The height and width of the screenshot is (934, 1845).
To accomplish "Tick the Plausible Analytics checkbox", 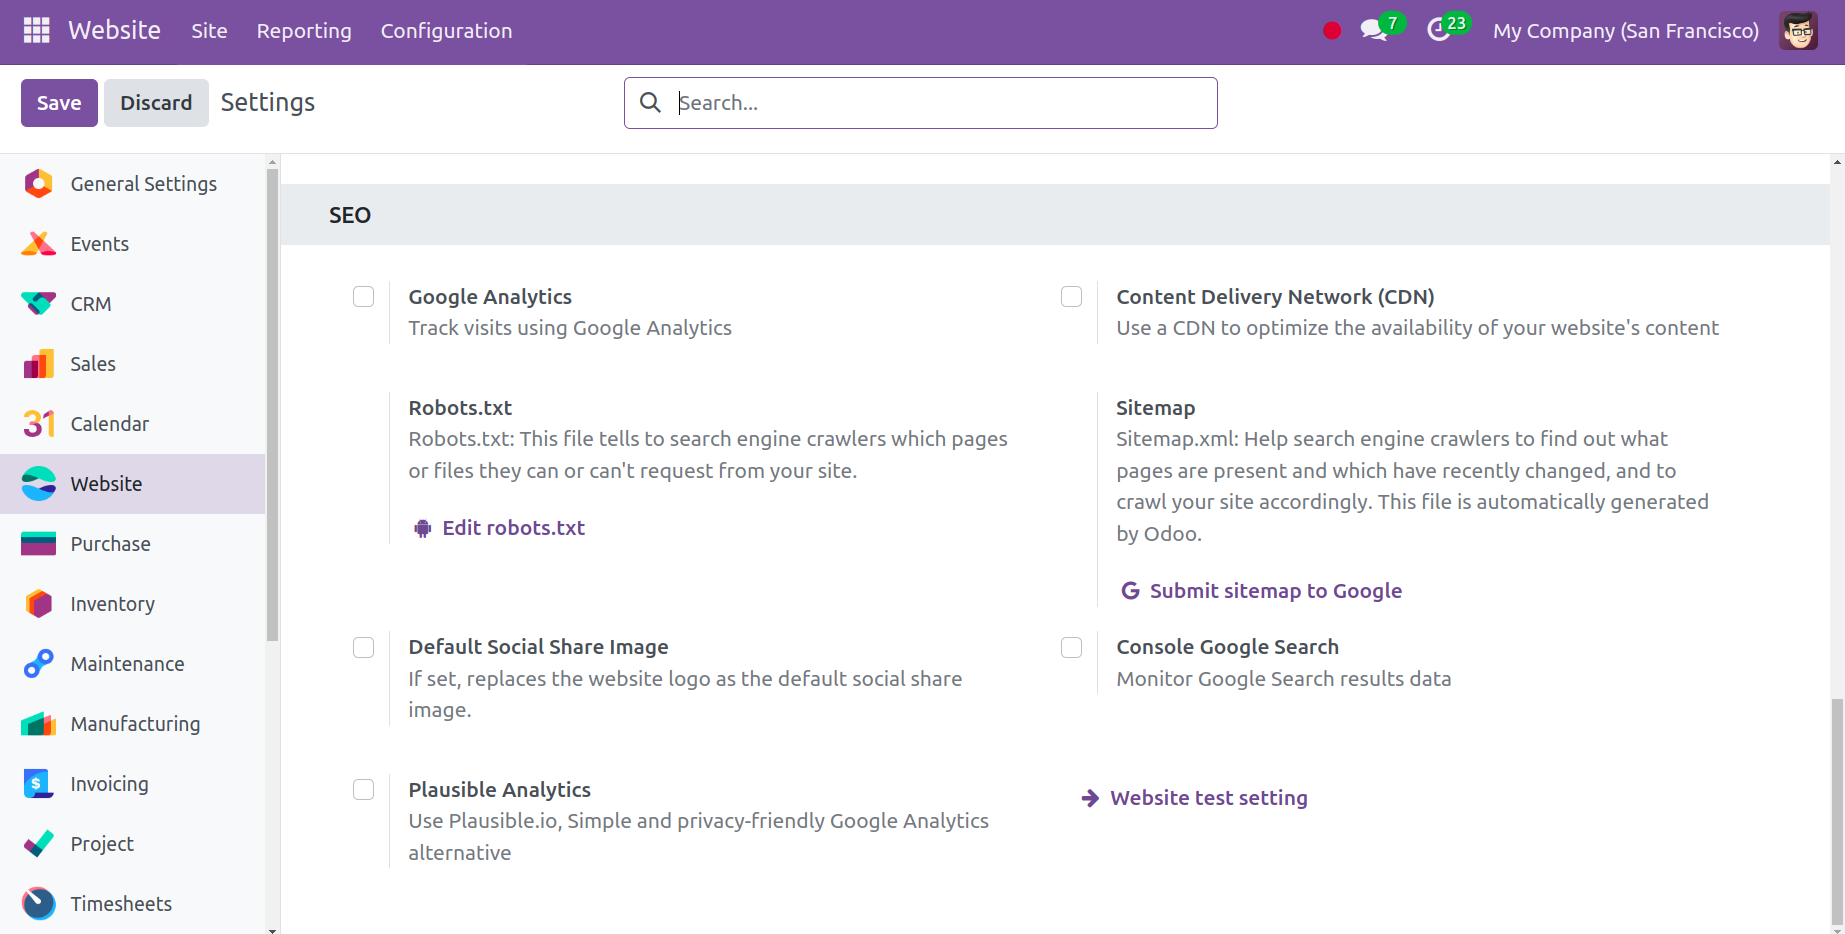I will (364, 790).
